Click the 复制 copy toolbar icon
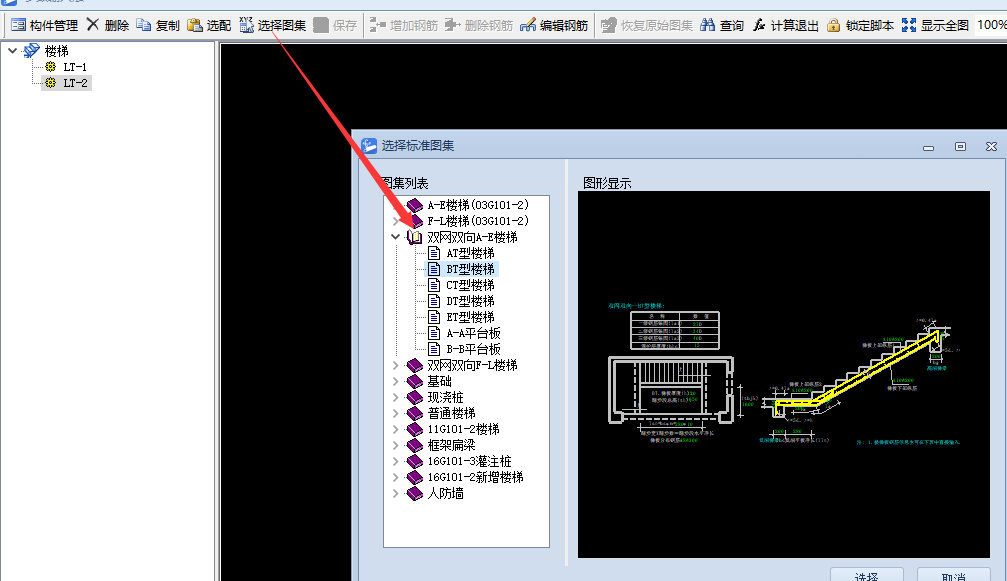 pos(144,25)
